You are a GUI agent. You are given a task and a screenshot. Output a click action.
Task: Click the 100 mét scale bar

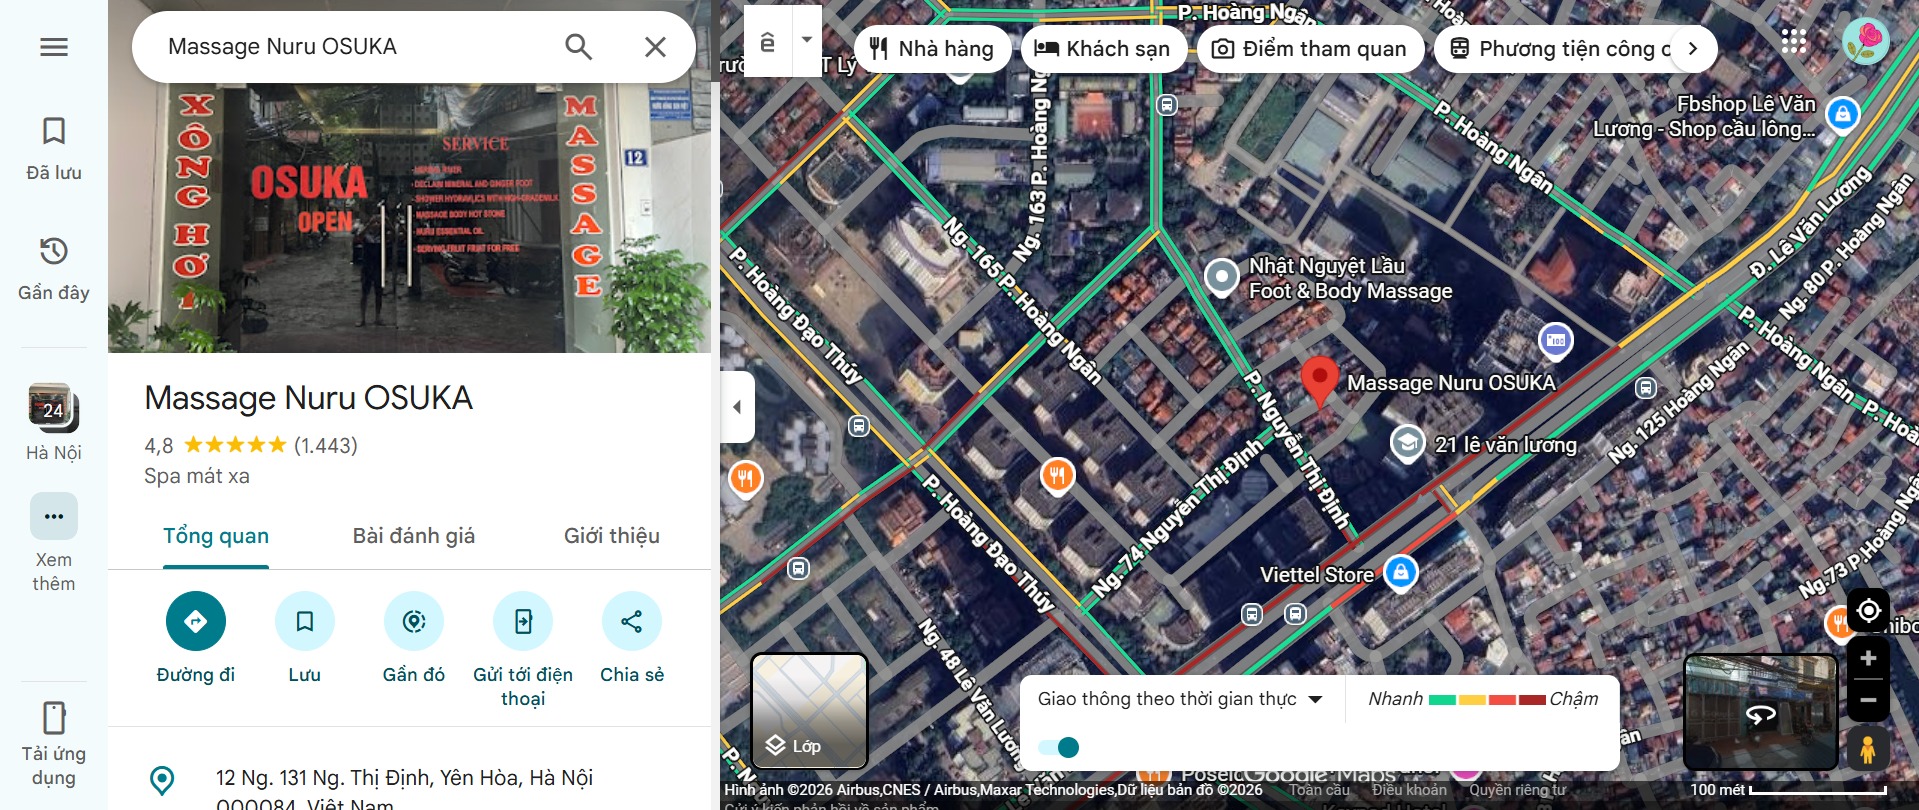pyautogui.click(x=1789, y=790)
